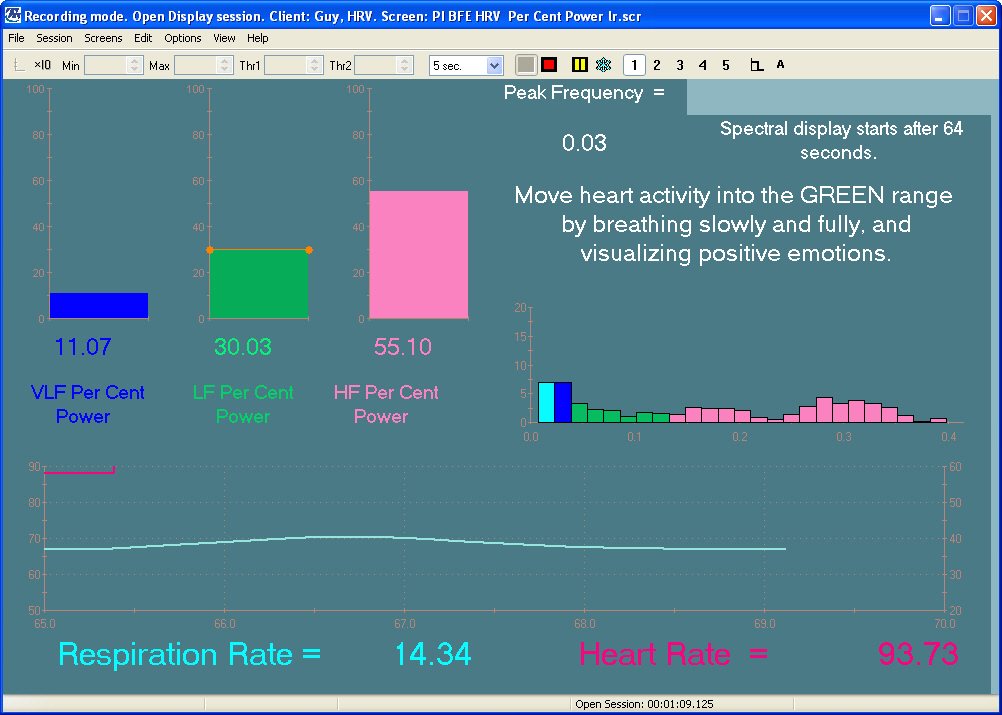This screenshot has width=1002, height=715.
Task: Click the snowflake freeze icon
Action: (x=603, y=65)
